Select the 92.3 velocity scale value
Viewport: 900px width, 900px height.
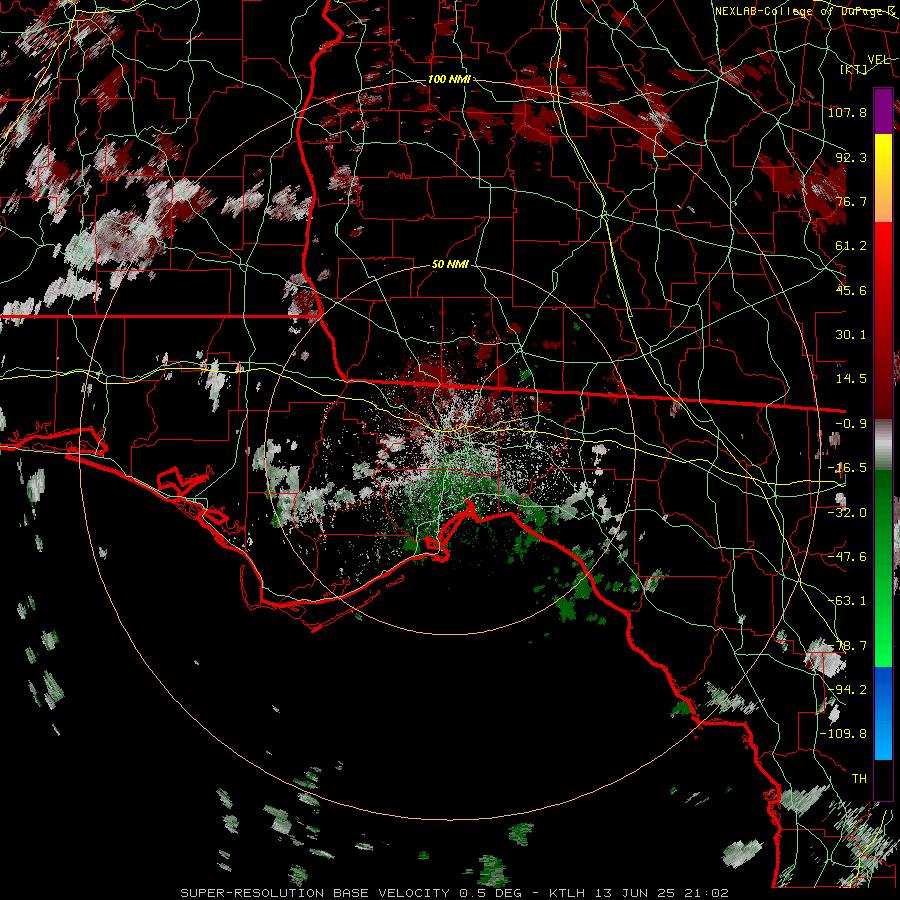pos(851,157)
